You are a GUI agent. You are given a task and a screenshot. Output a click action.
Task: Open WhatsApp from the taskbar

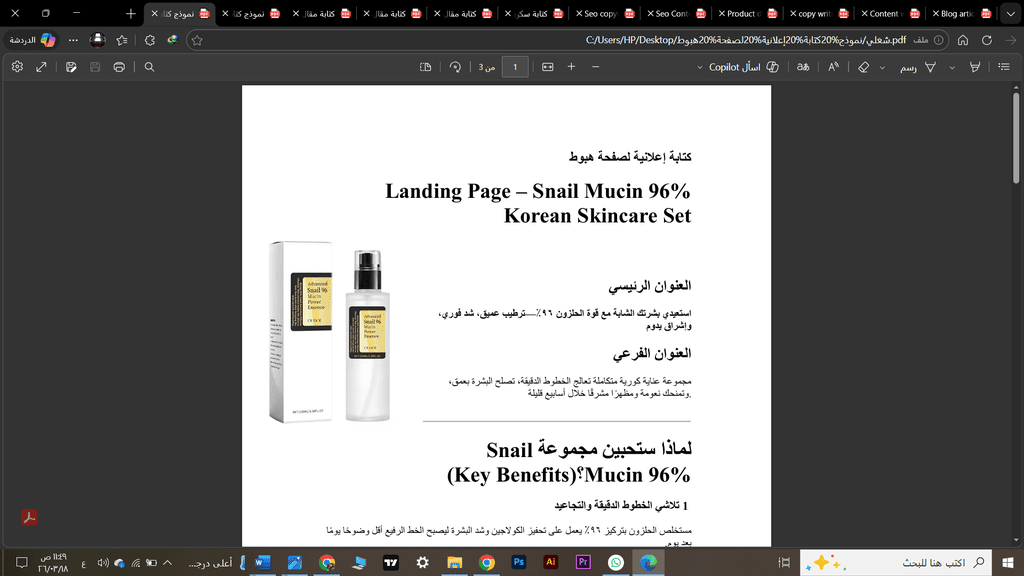pyautogui.click(x=616, y=562)
